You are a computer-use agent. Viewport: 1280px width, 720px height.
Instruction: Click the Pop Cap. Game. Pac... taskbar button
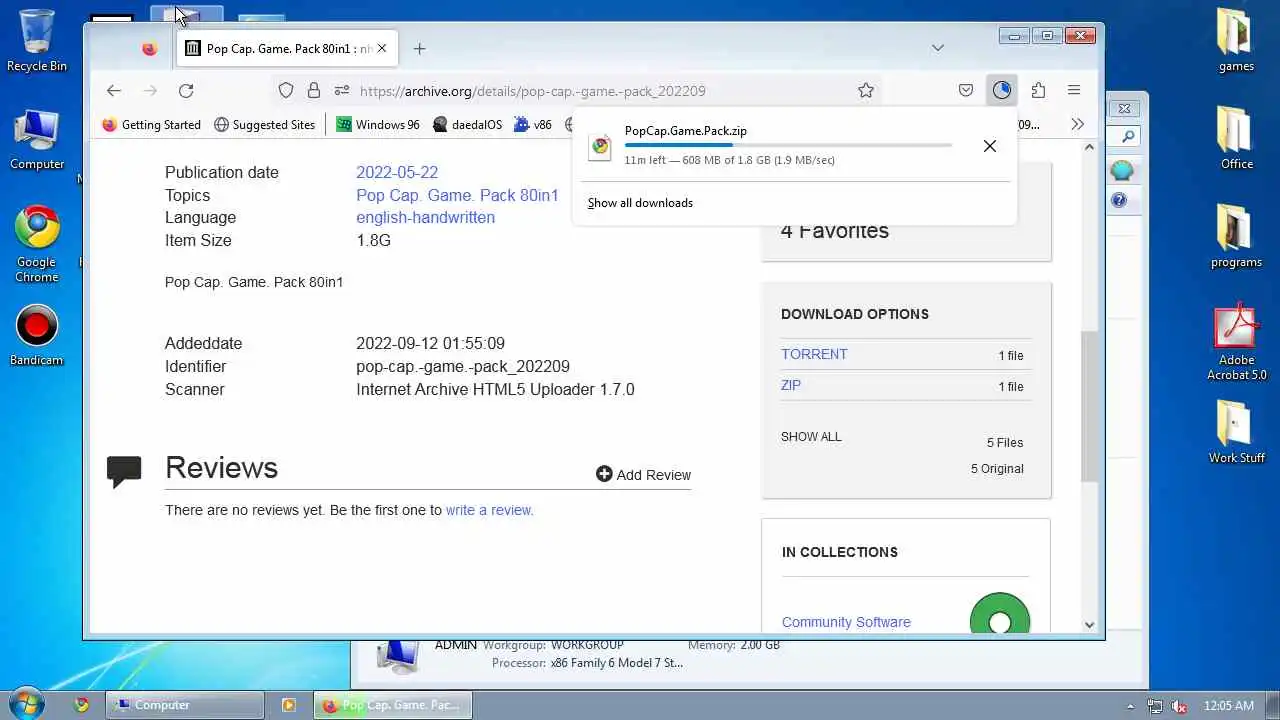[x=392, y=705]
